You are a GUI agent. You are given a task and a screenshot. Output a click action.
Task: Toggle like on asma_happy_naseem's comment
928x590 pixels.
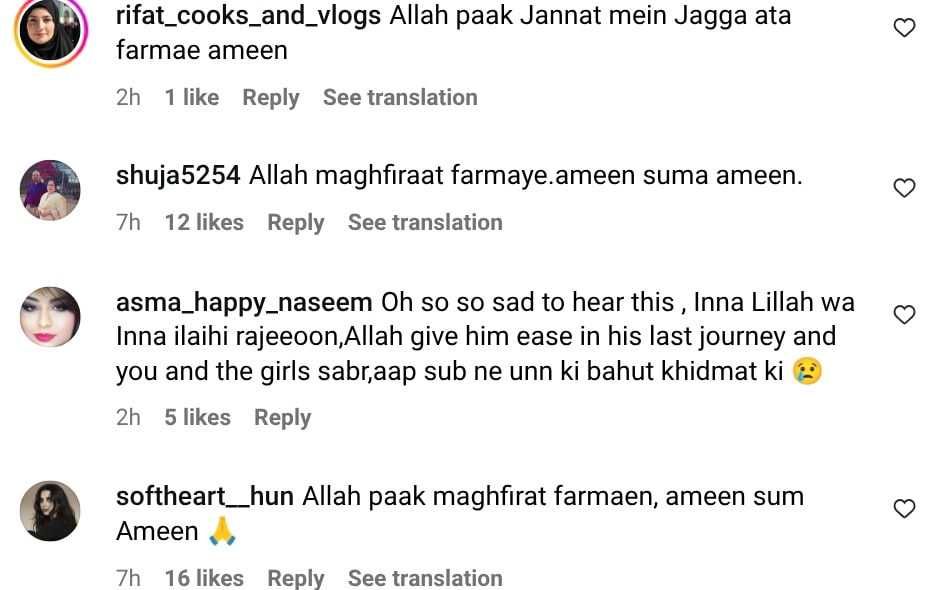click(x=904, y=315)
